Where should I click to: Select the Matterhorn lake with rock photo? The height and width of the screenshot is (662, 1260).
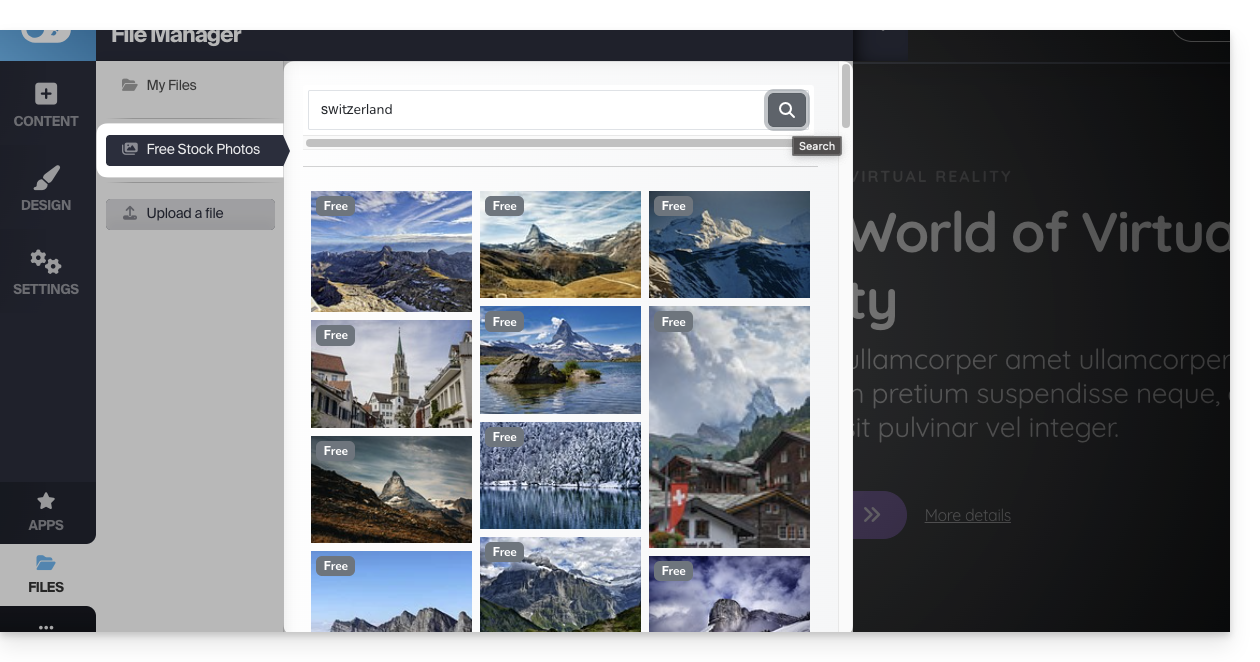tap(560, 360)
